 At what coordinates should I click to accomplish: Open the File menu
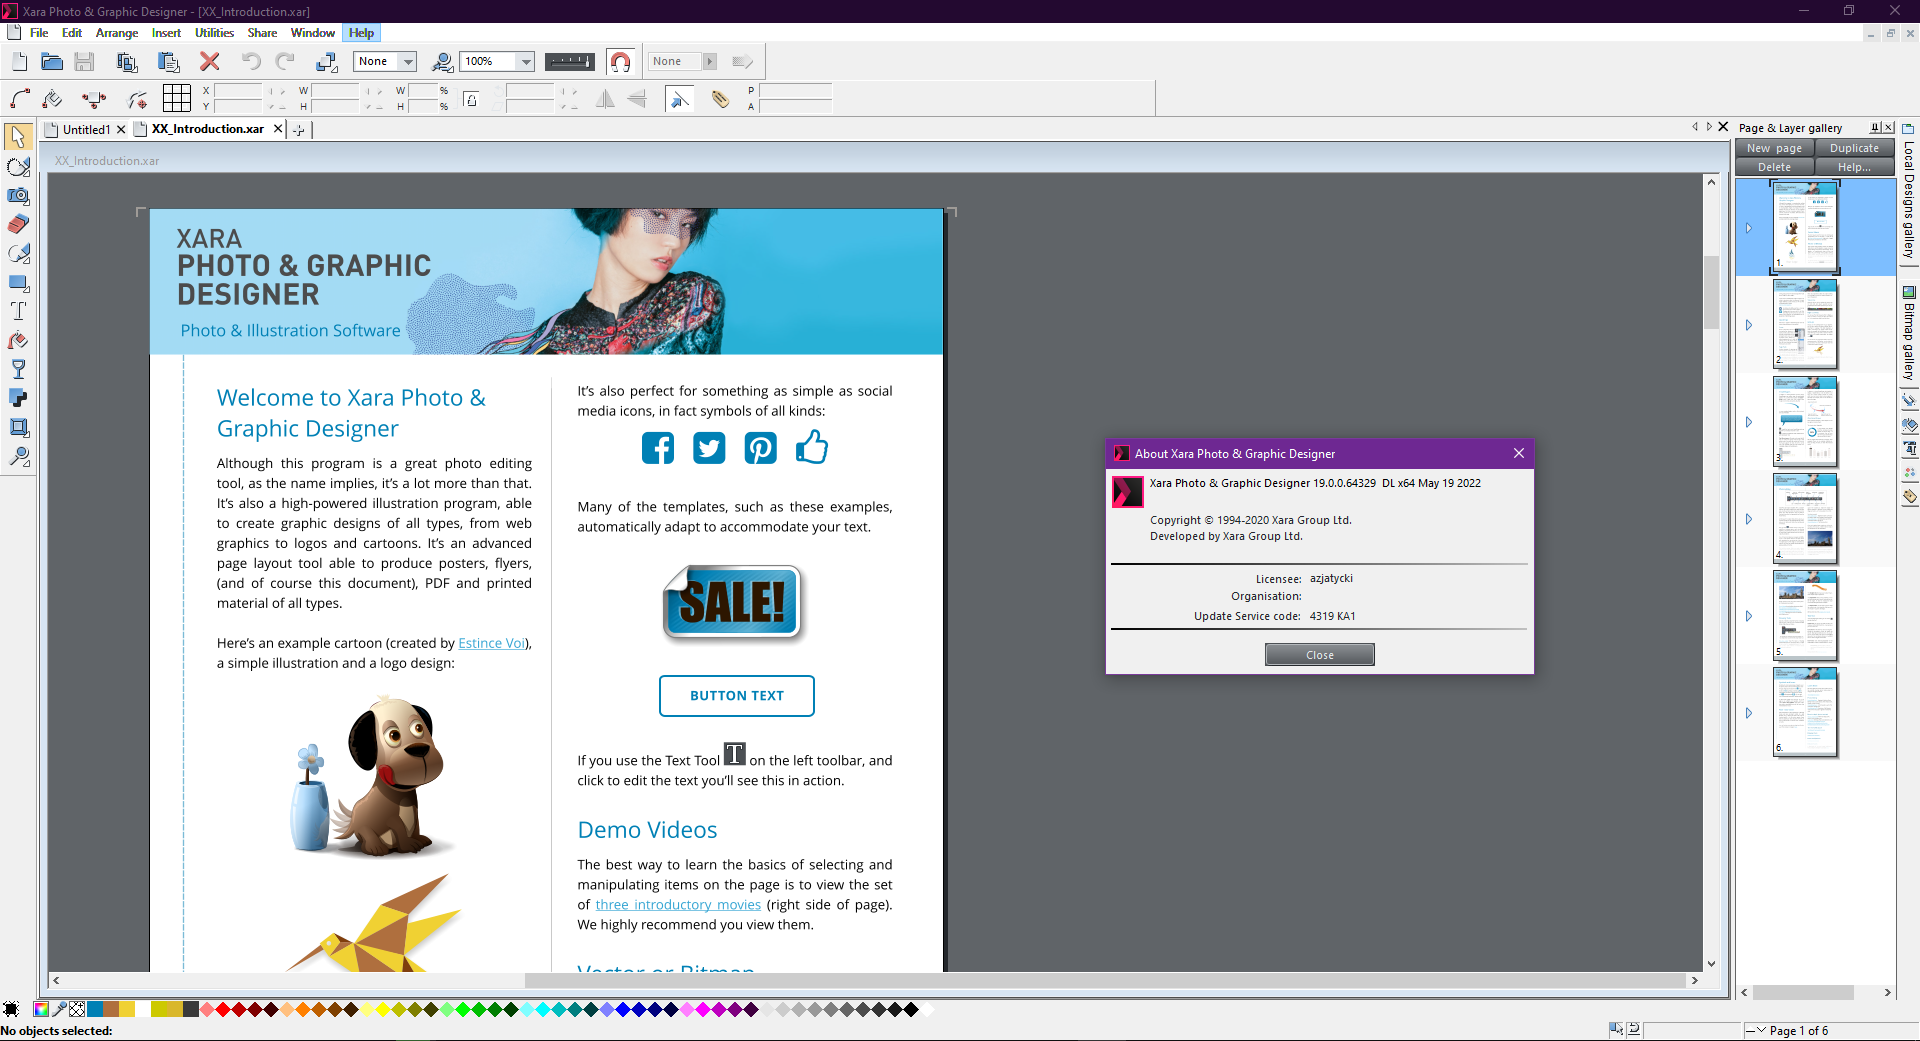(x=39, y=33)
